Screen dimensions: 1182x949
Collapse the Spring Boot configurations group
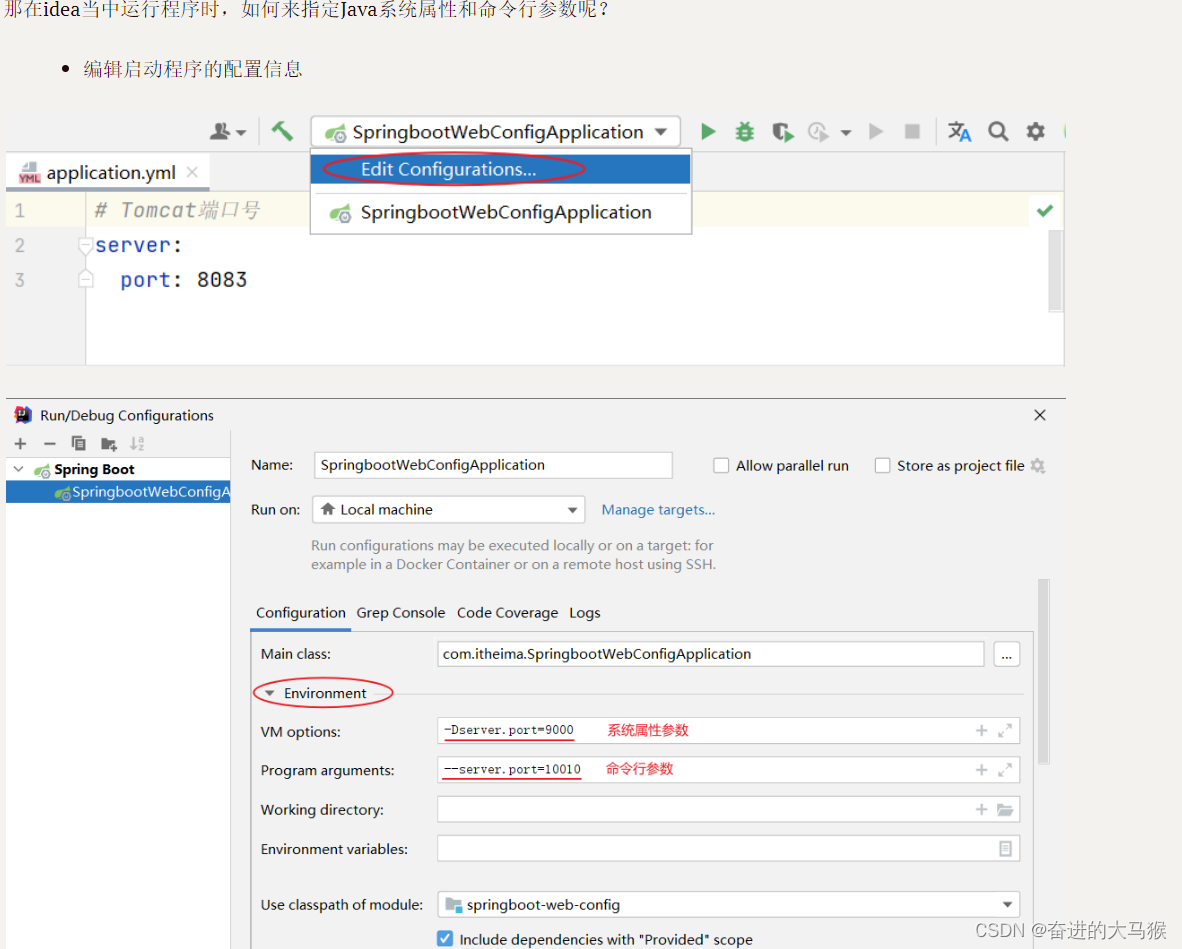tap(16, 469)
